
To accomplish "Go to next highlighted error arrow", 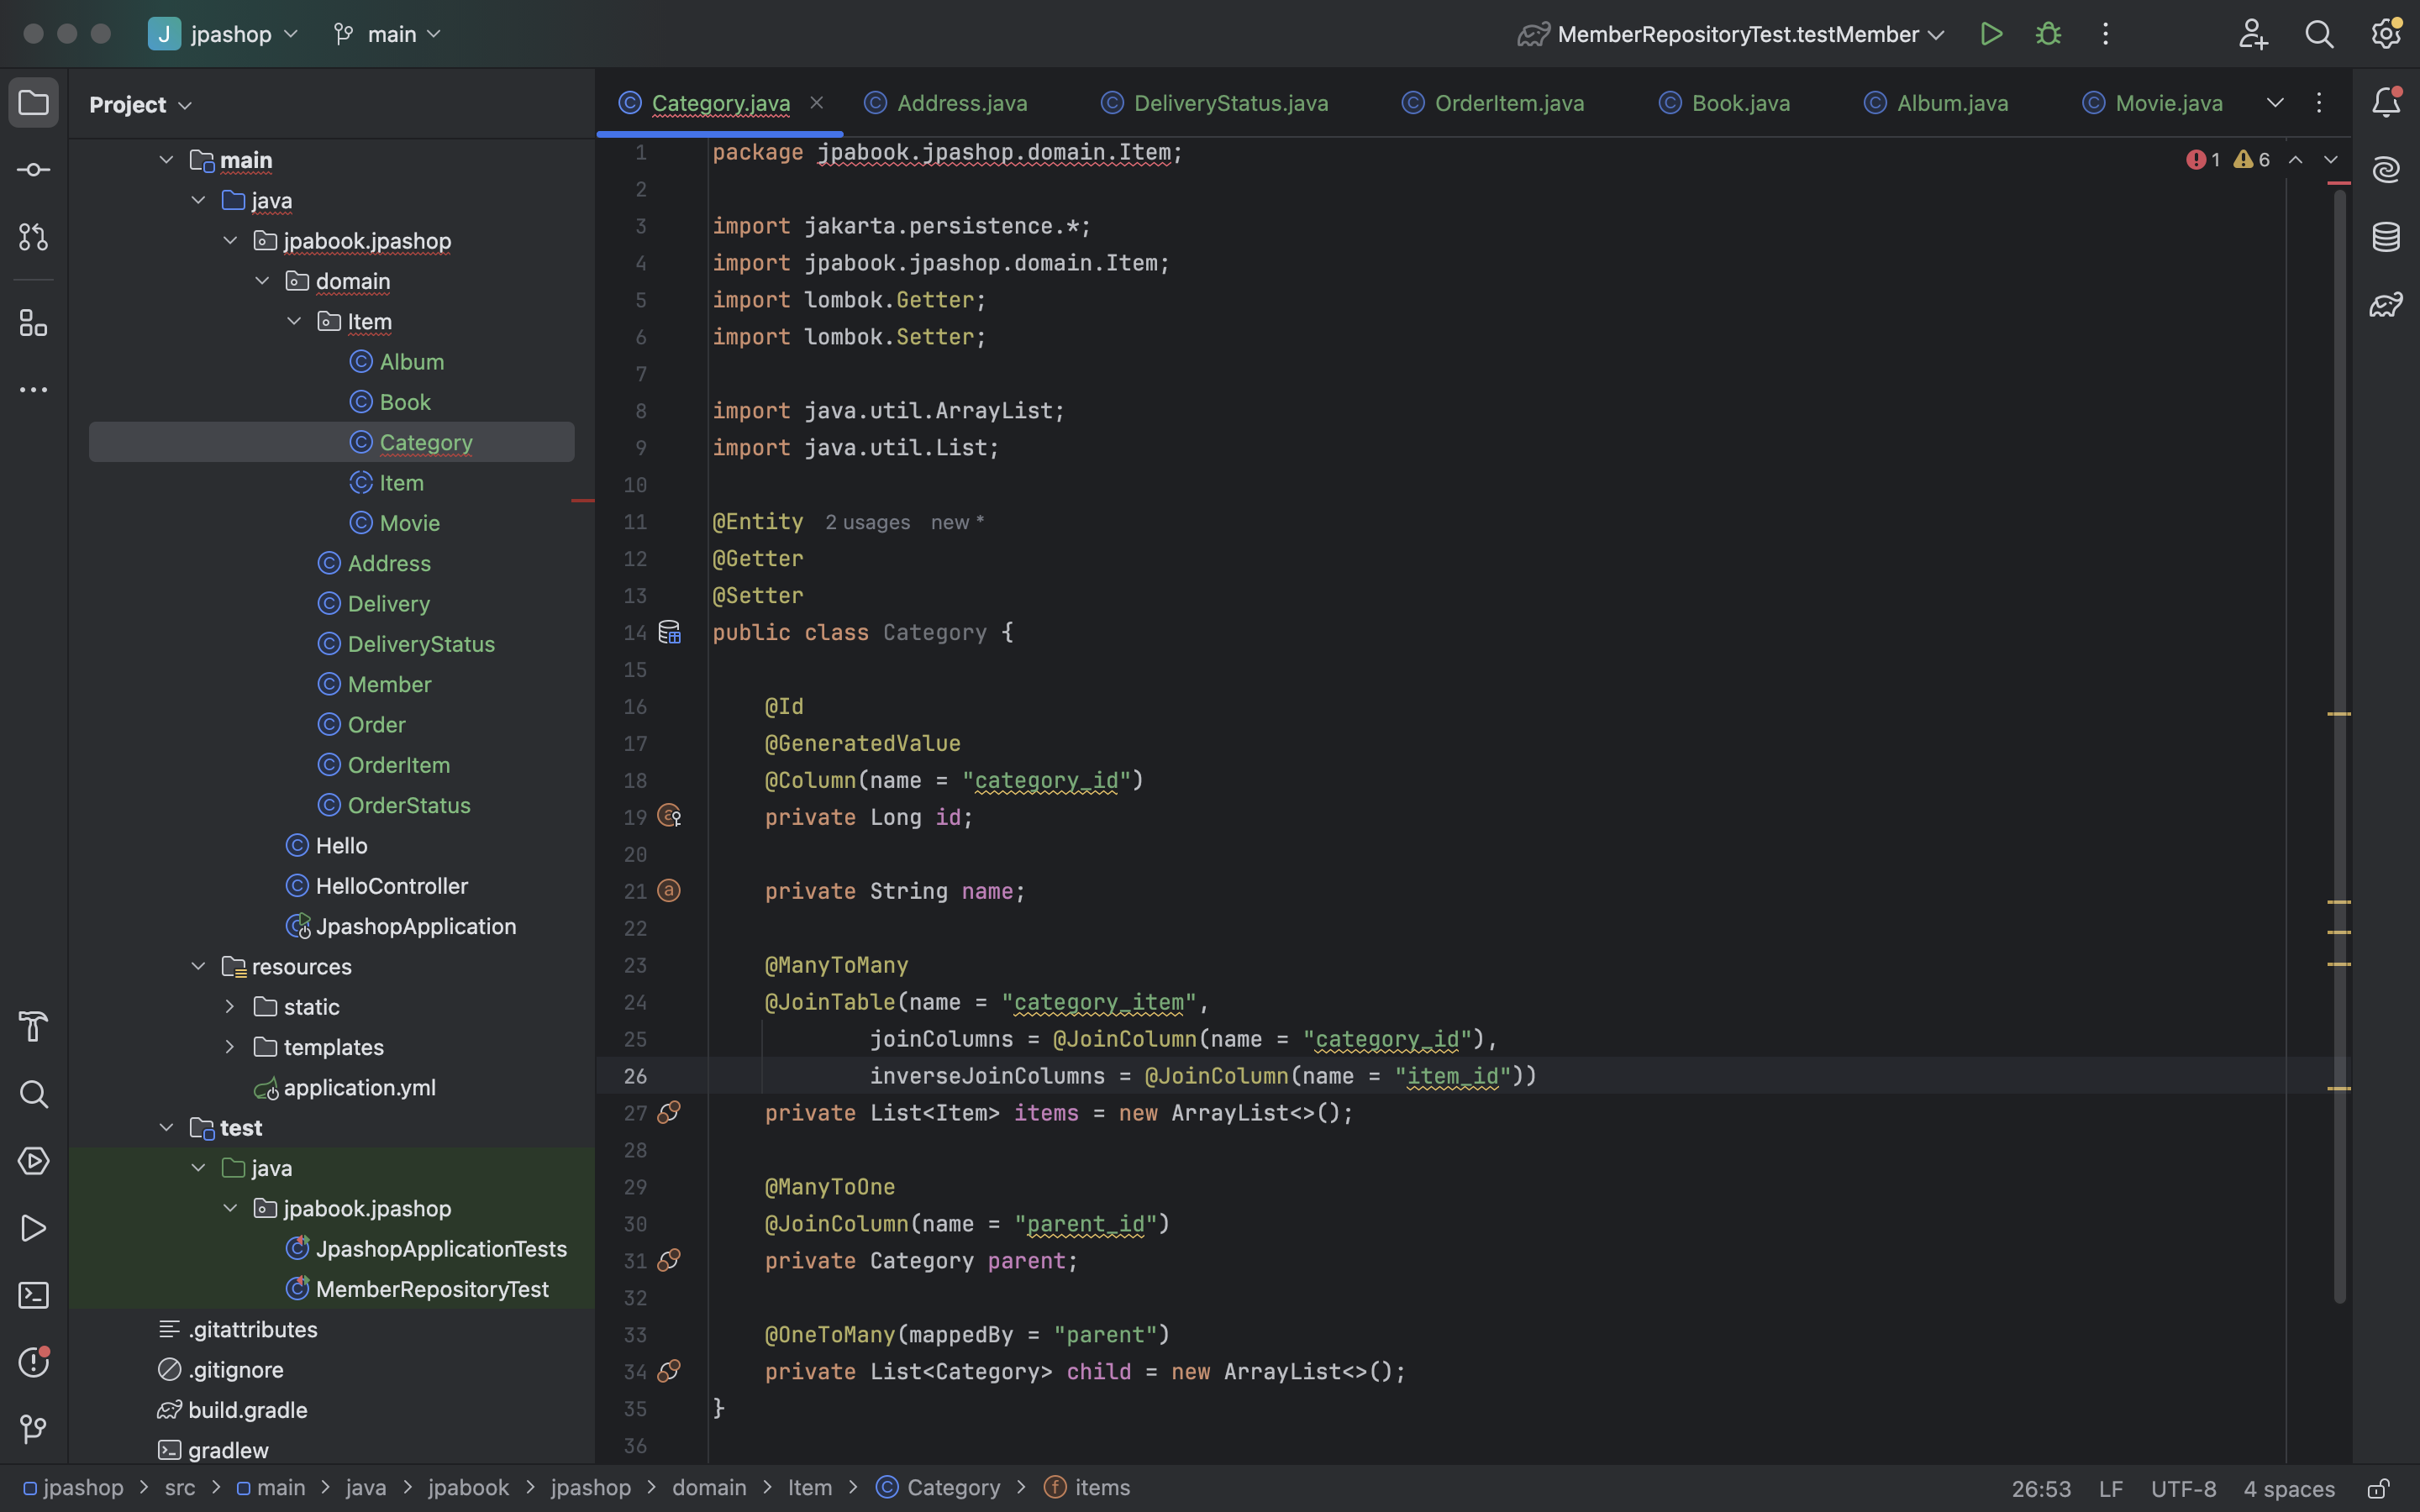I will pos(2331,160).
